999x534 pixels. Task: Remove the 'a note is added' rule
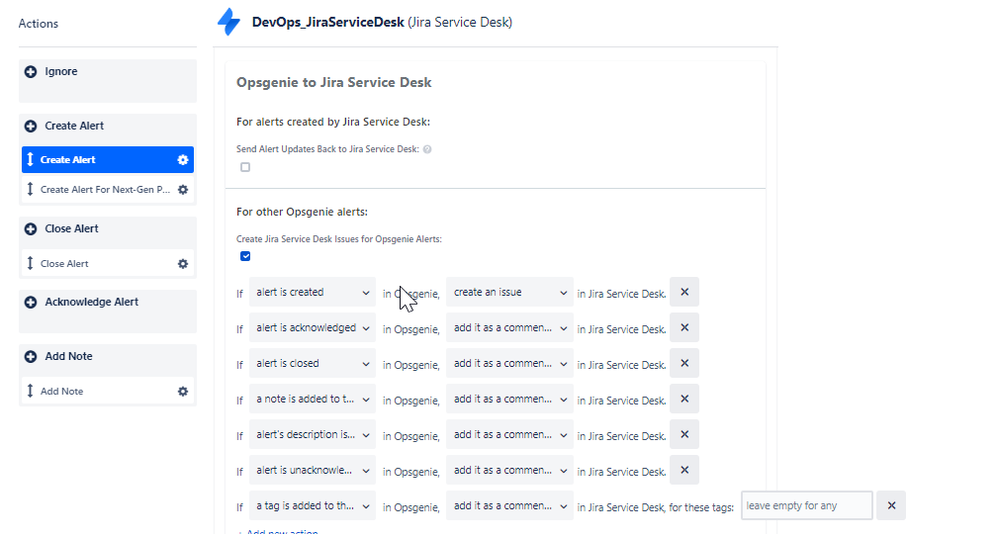pyautogui.click(x=684, y=399)
